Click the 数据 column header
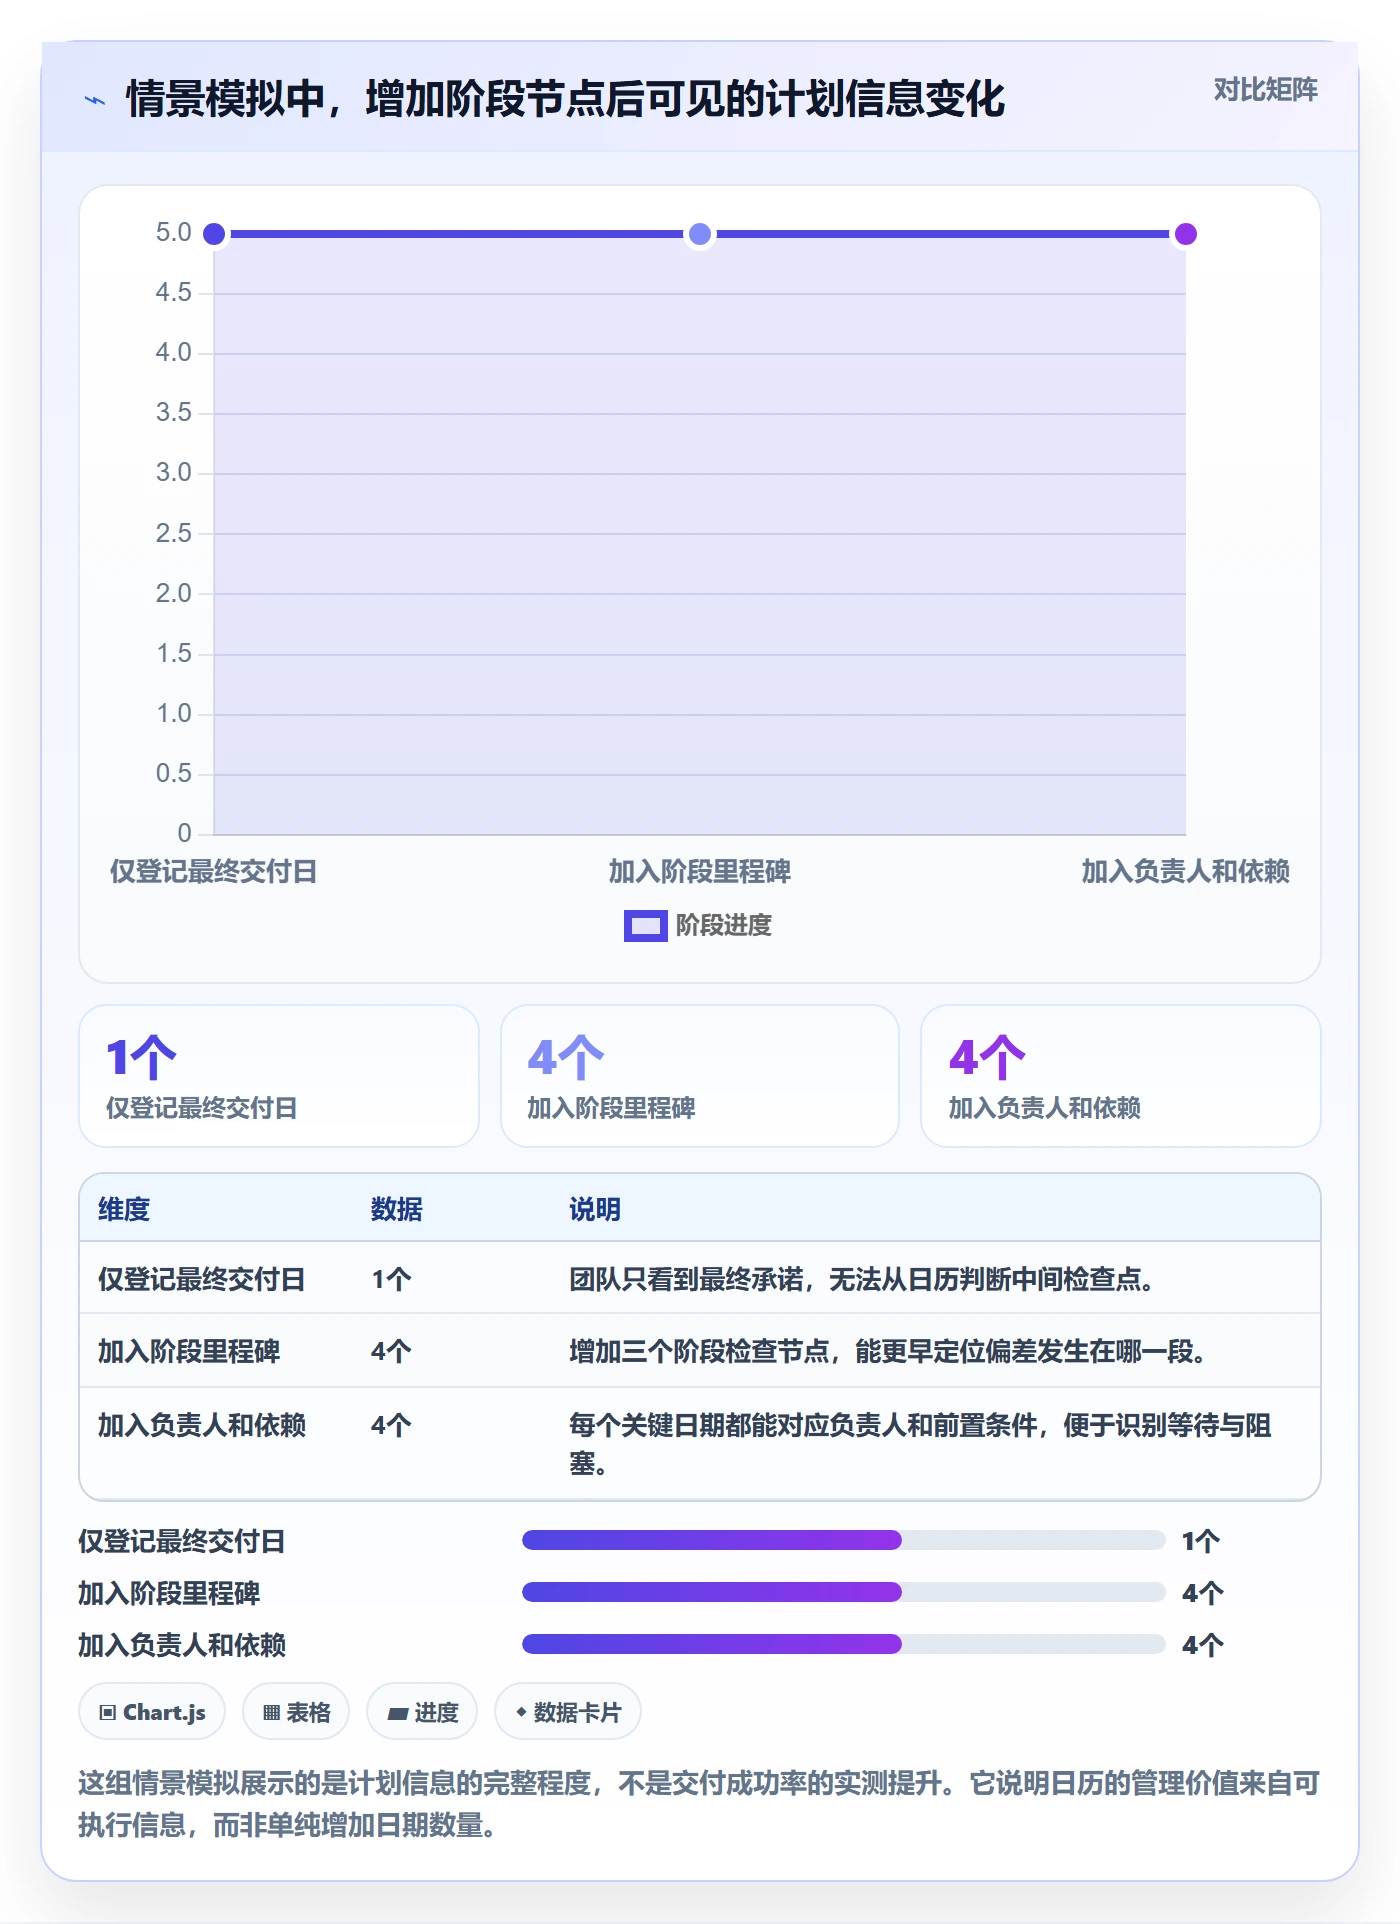 (x=397, y=1209)
